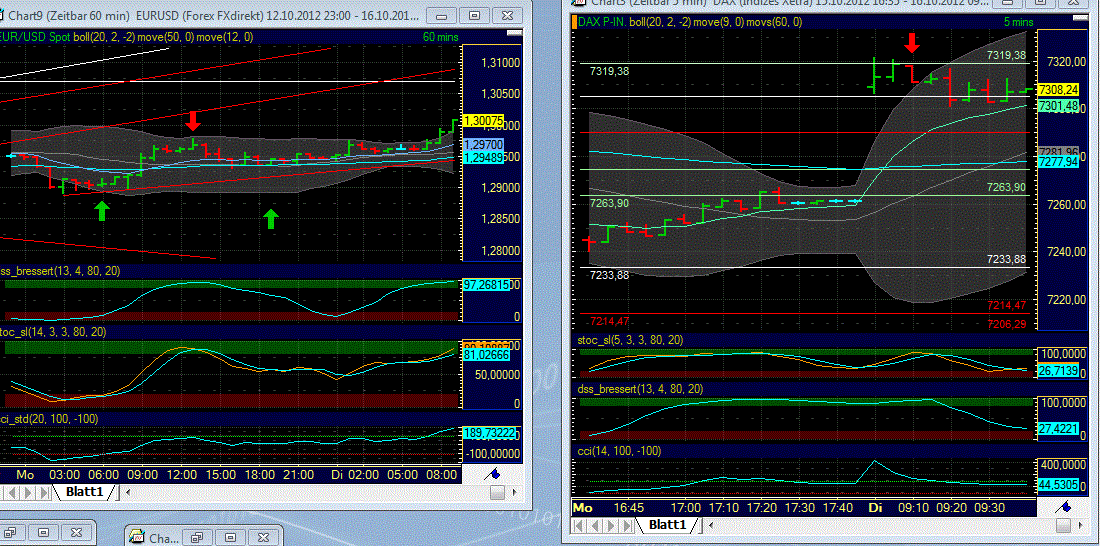Jump to last sheet in DAX chart
This screenshot has height=546, width=1100.
click(x=624, y=525)
